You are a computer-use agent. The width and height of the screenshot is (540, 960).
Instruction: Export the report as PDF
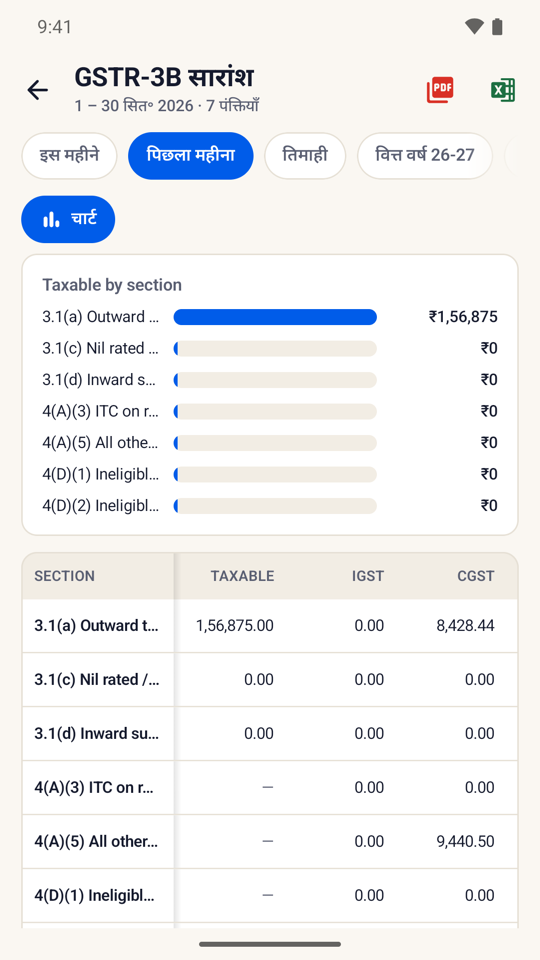point(440,91)
